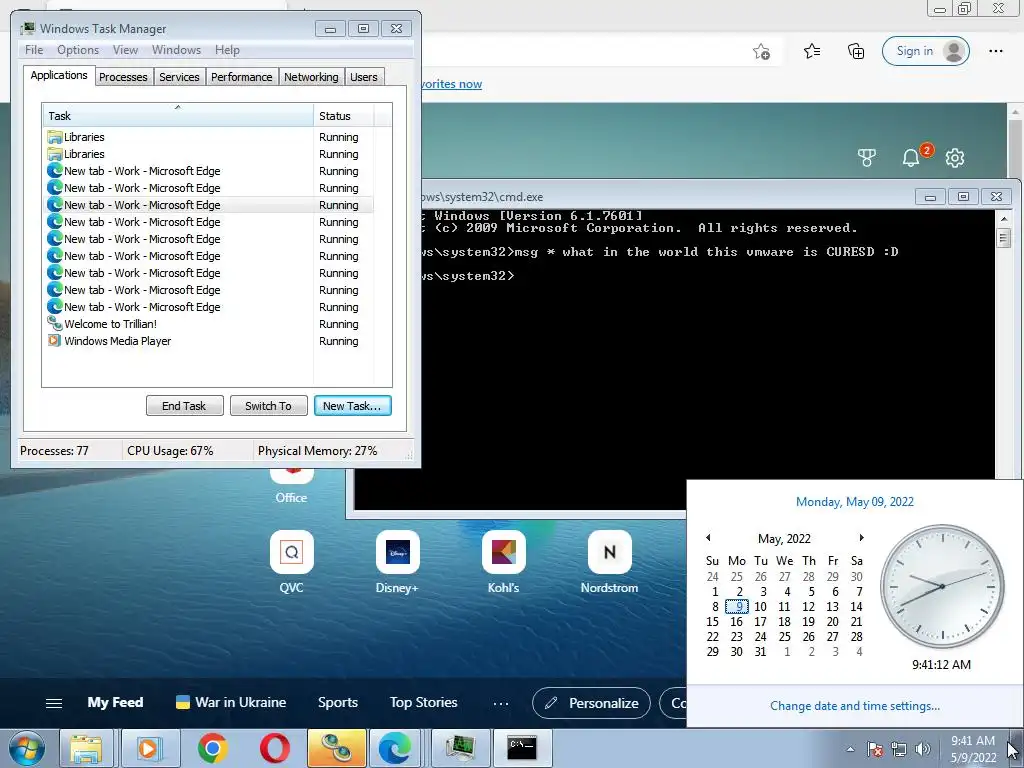
Task: Switch to cmd.exe taskbar icon
Action: pos(522,748)
